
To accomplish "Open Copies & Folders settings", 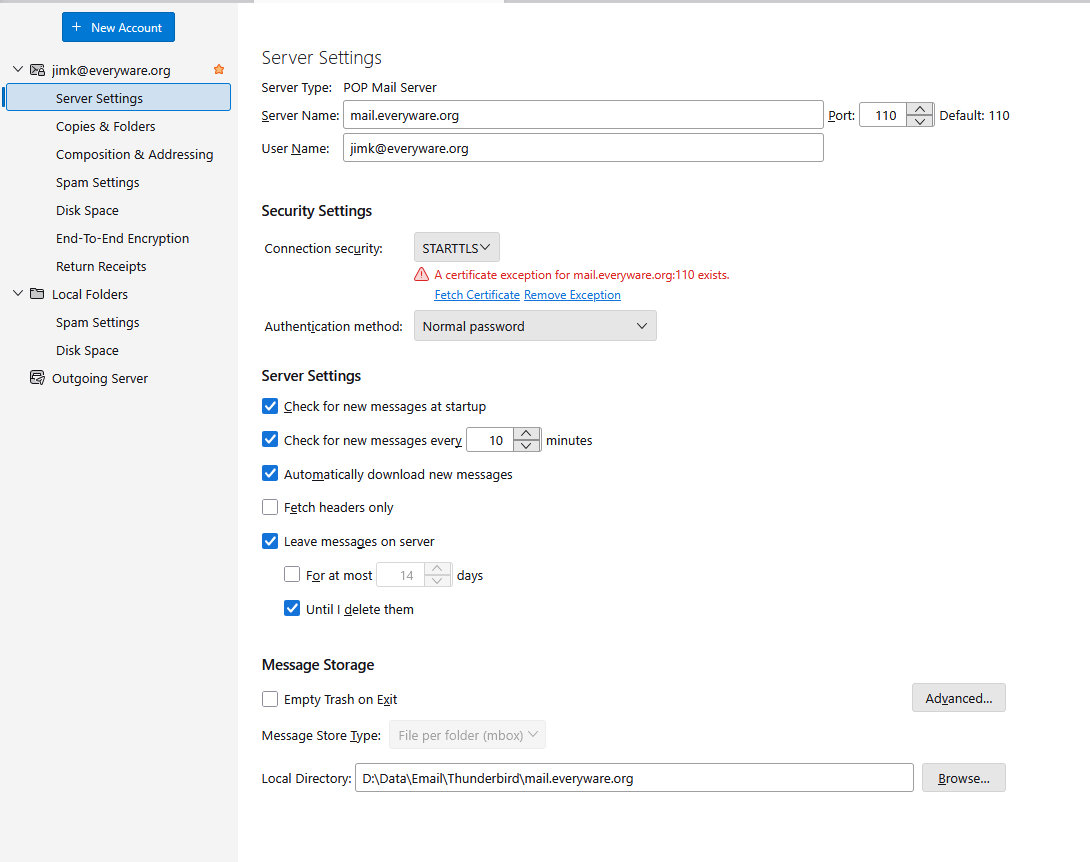I will (105, 126).
